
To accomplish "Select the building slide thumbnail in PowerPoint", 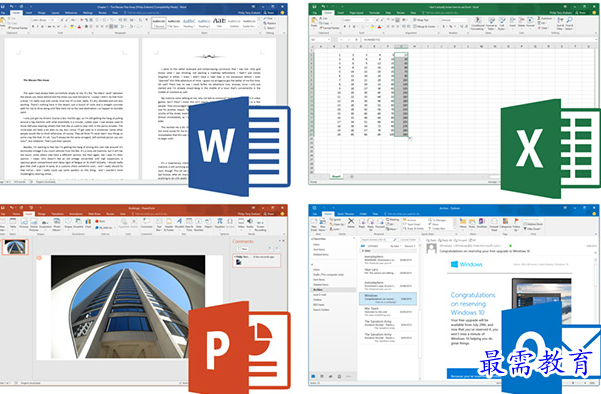I will pos(15,247).
